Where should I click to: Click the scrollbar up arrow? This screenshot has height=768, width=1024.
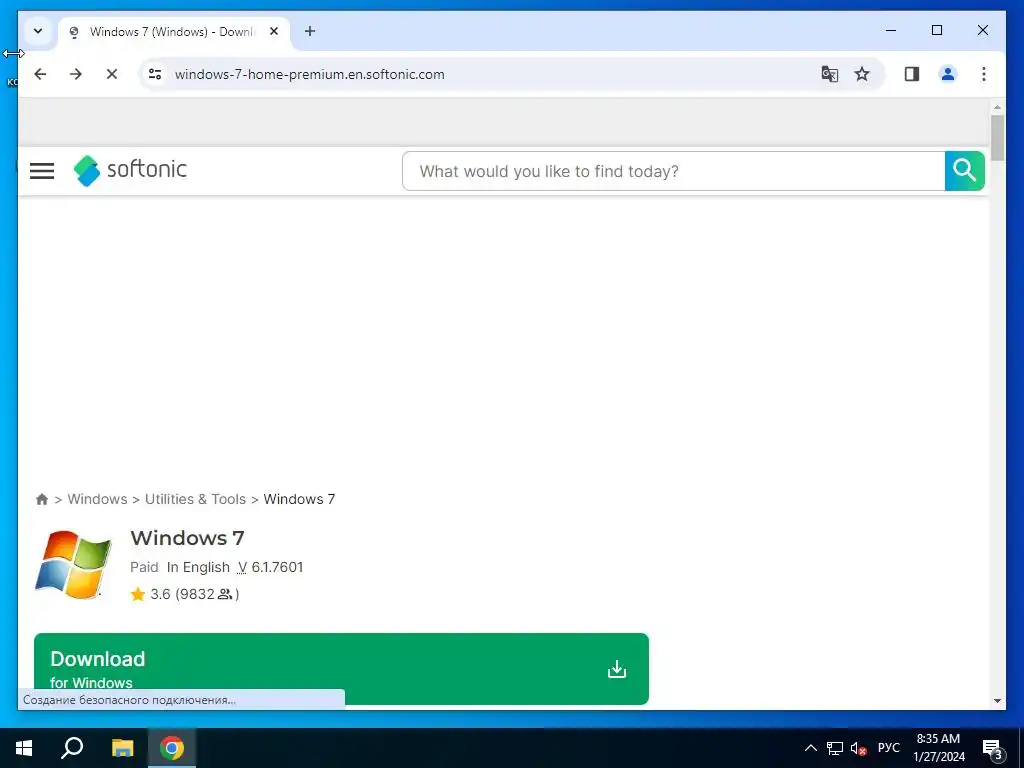pos(997,106)
